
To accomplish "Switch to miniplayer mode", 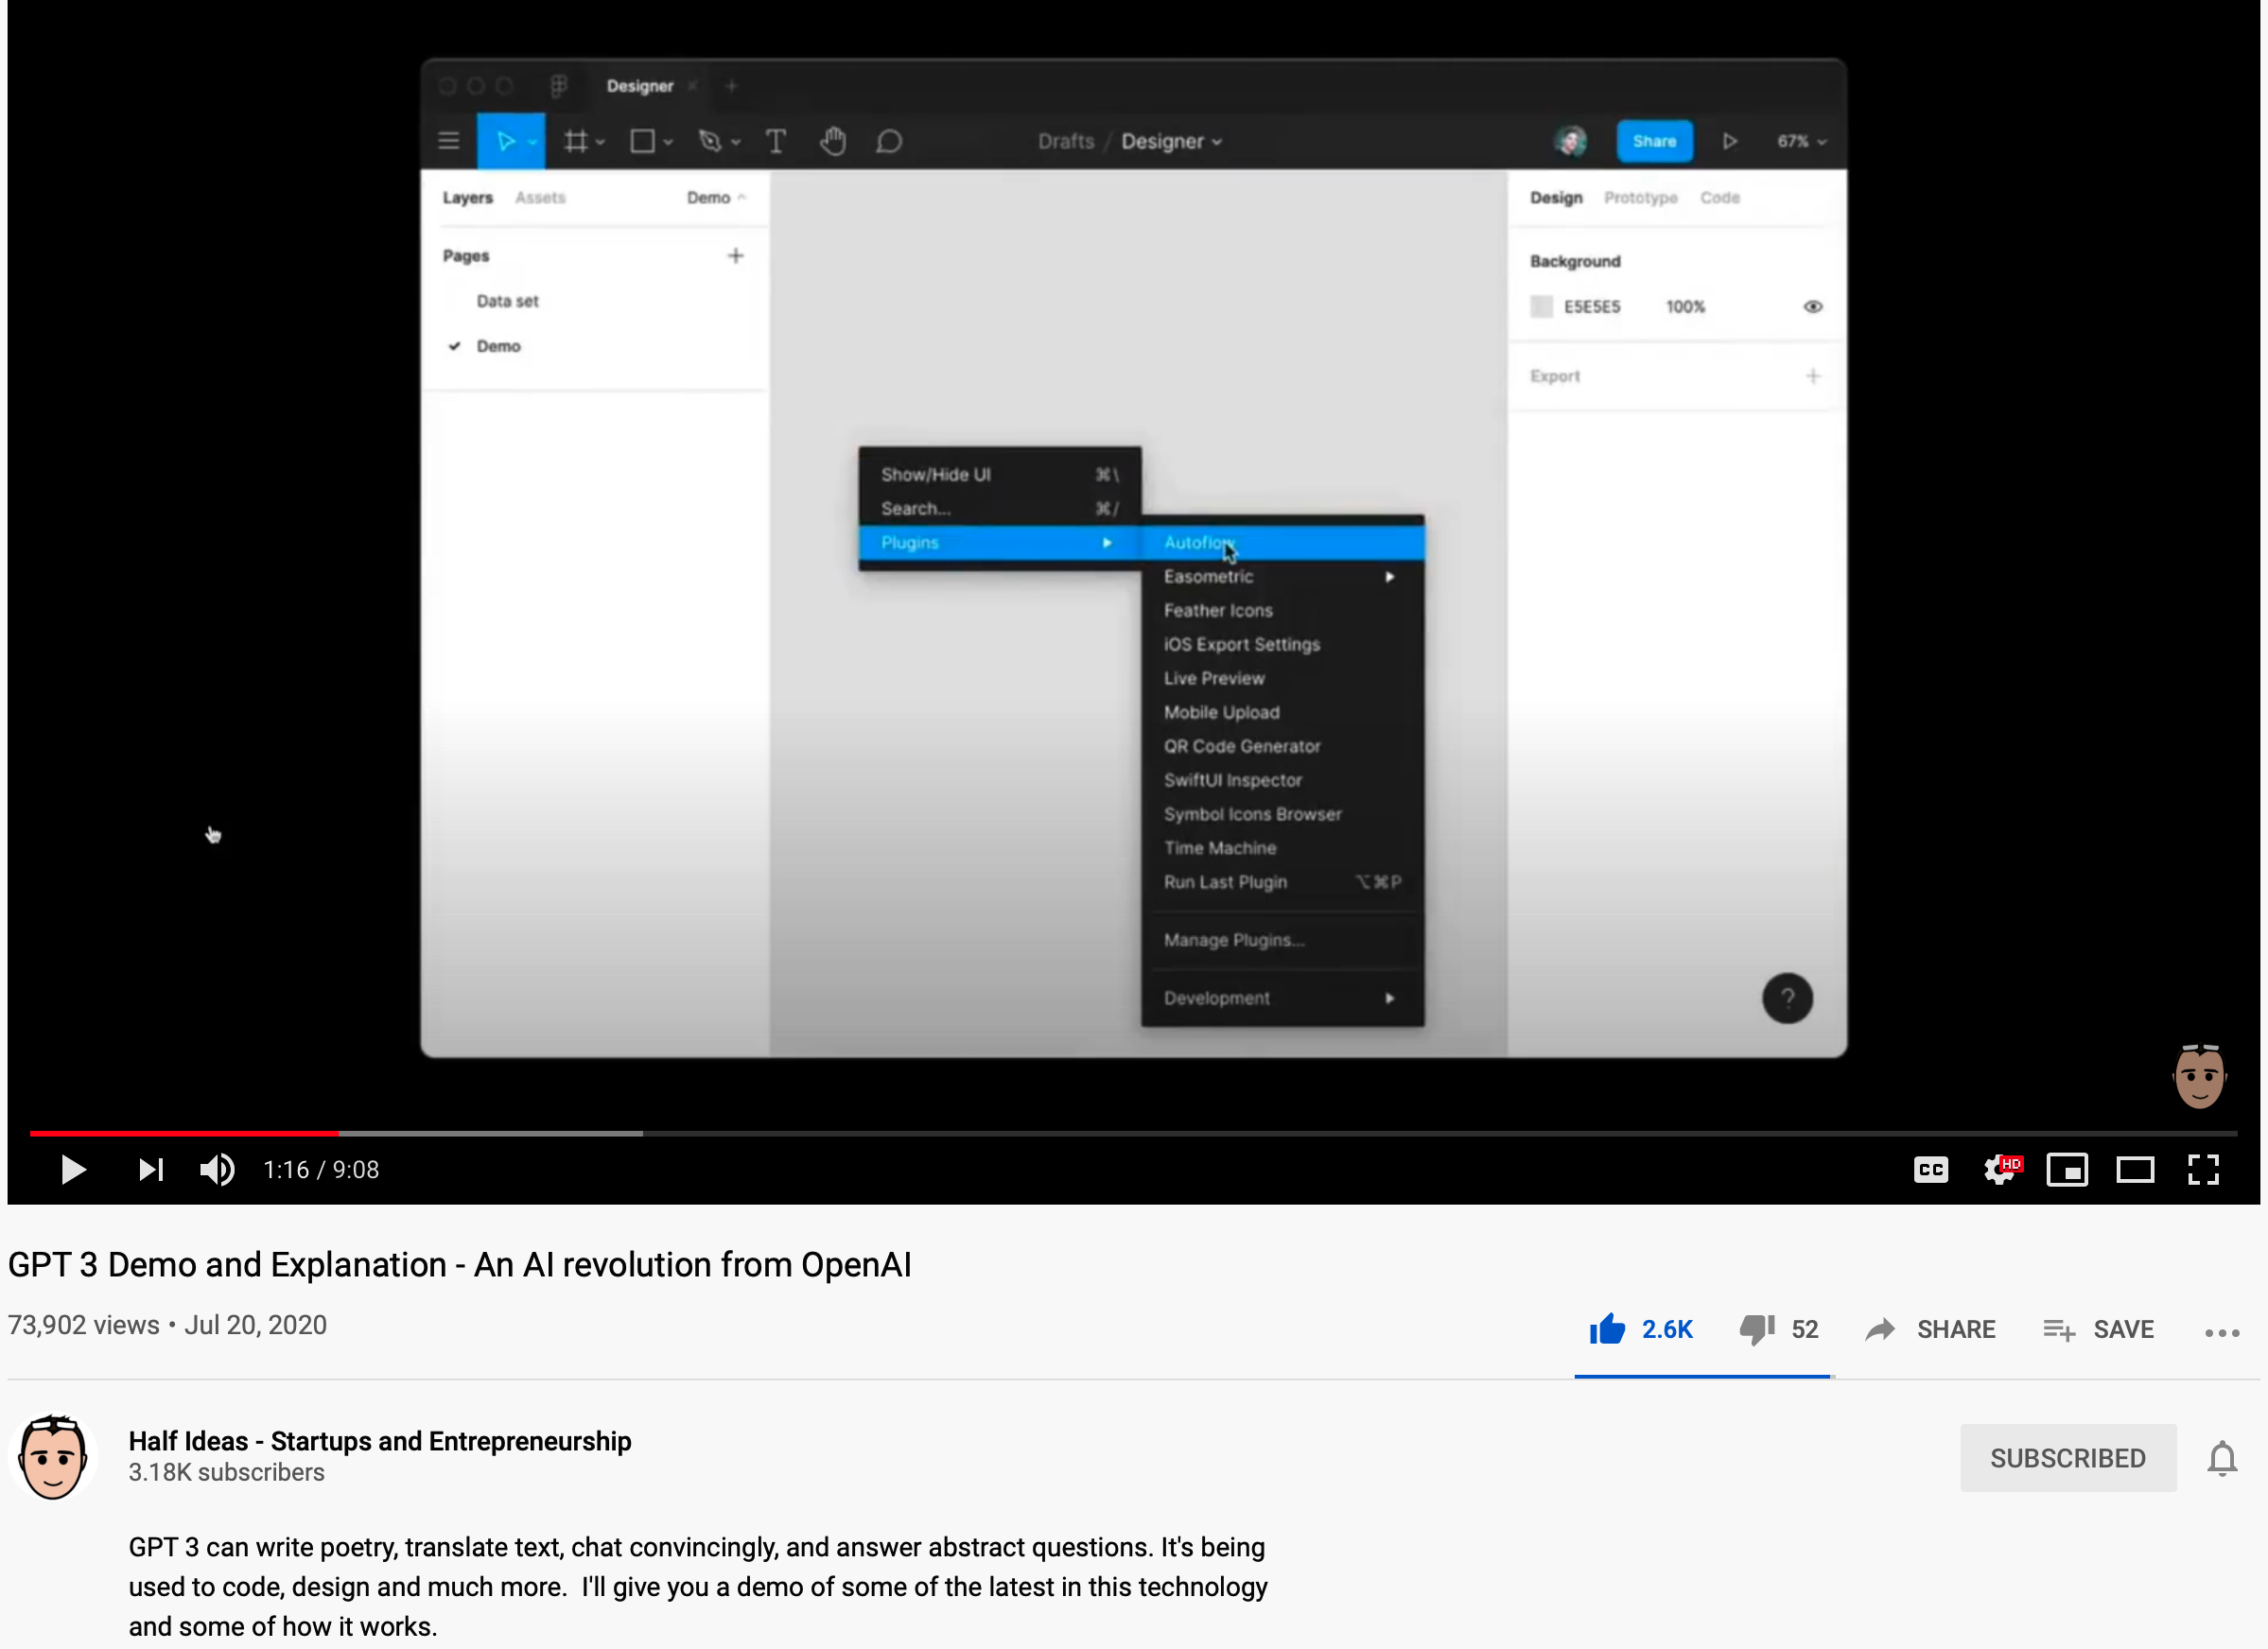I will pyautogui.click(x=2067, y=1169).
